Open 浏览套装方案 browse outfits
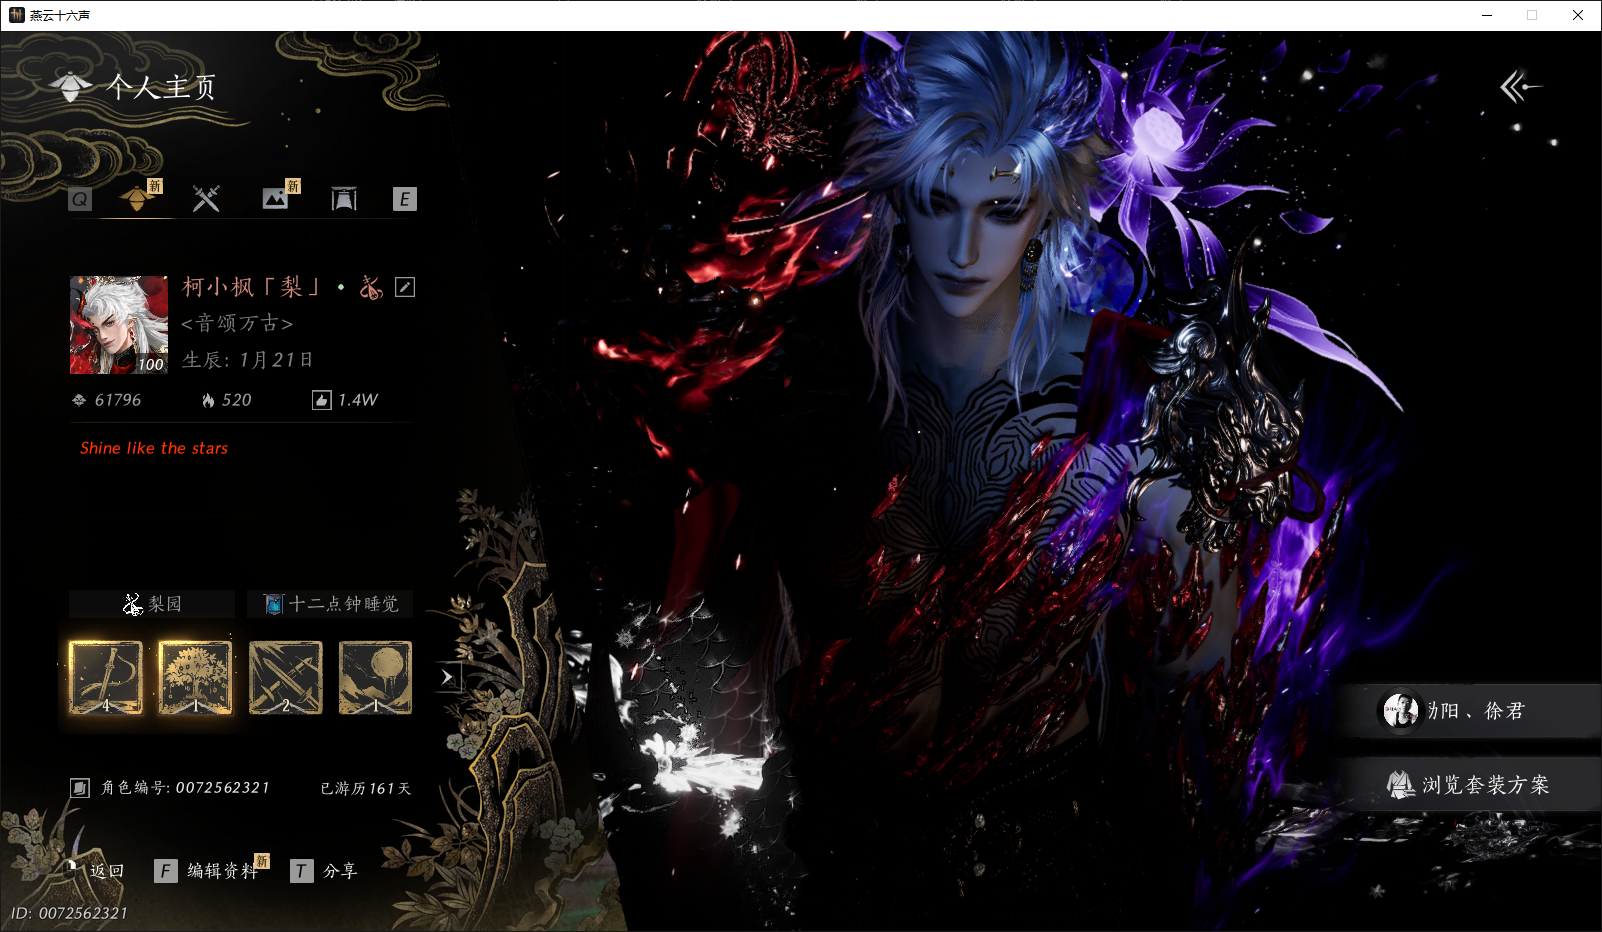This screenshot has height=932, width=1602. (1470, 785)
